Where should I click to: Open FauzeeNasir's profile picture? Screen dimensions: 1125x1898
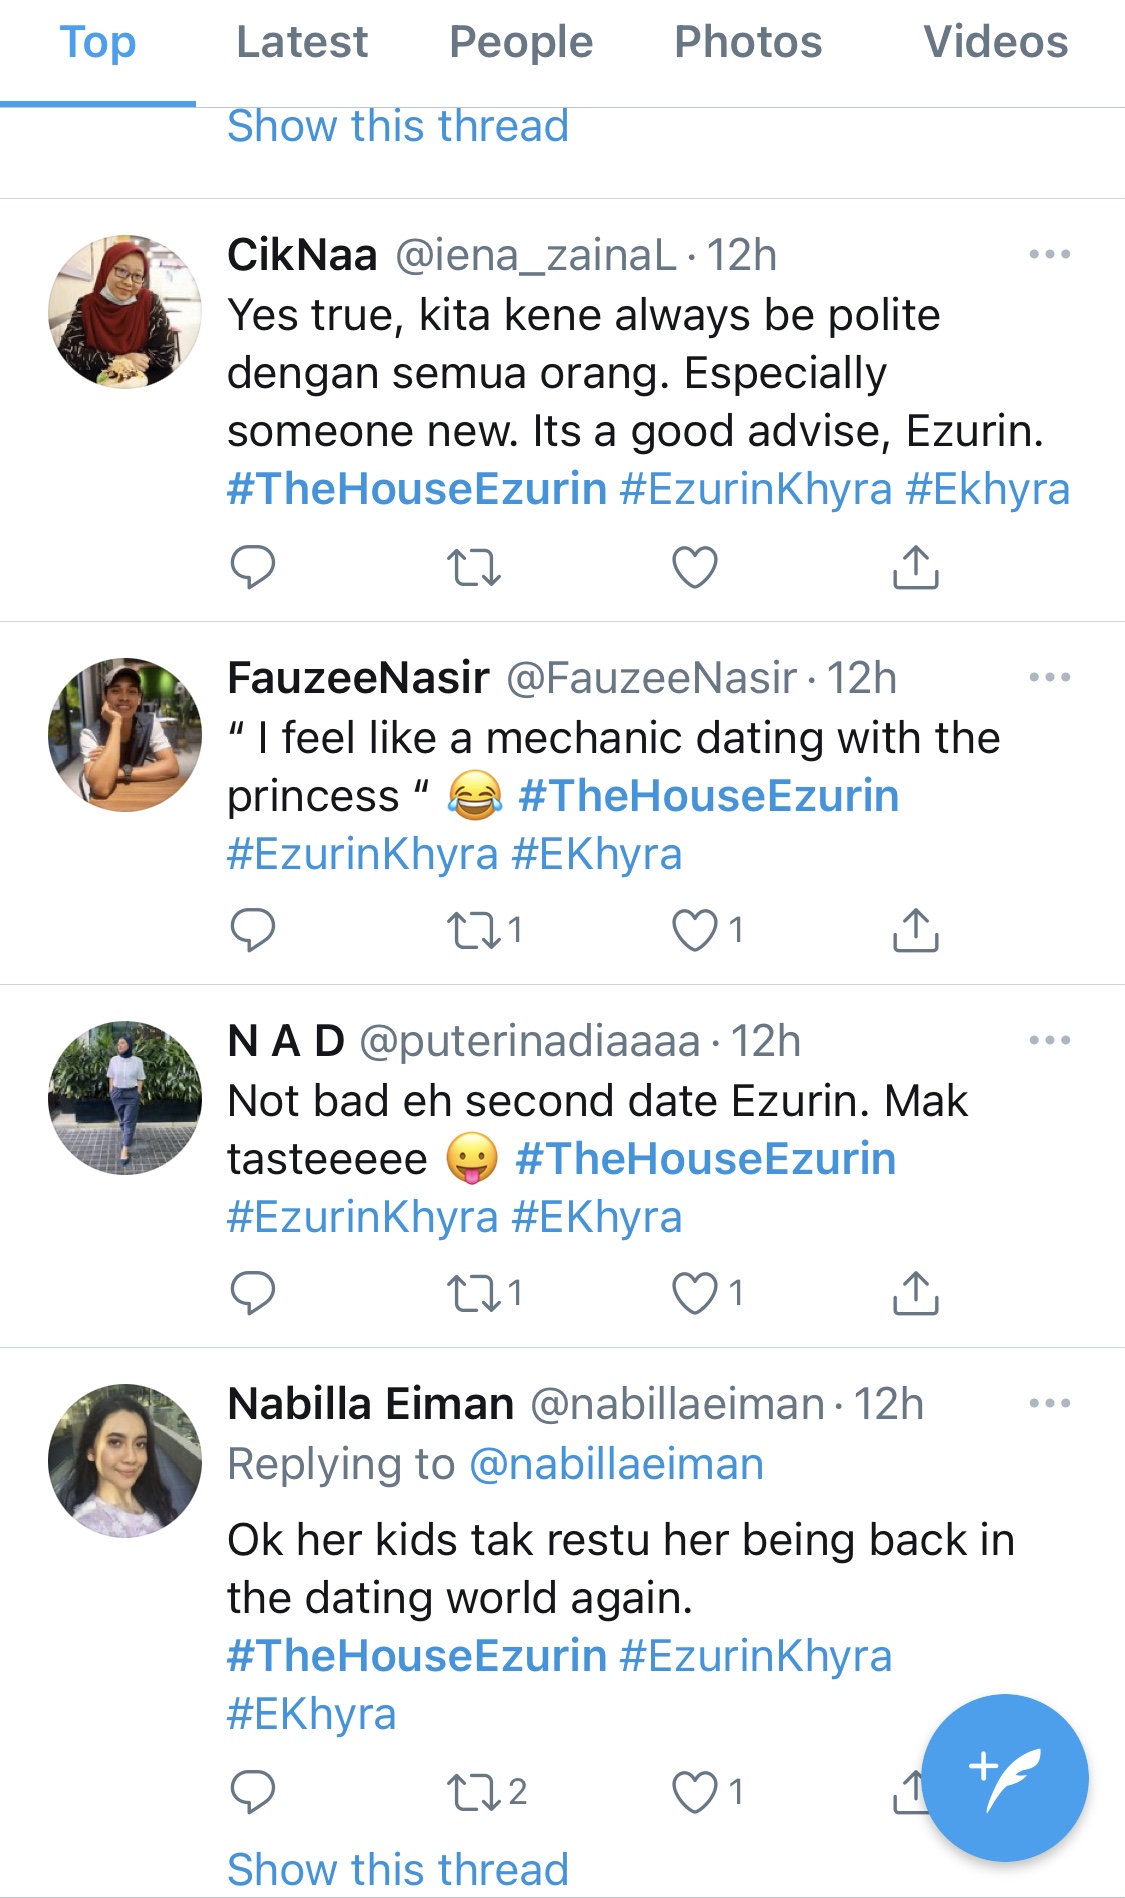coord(125,734)
